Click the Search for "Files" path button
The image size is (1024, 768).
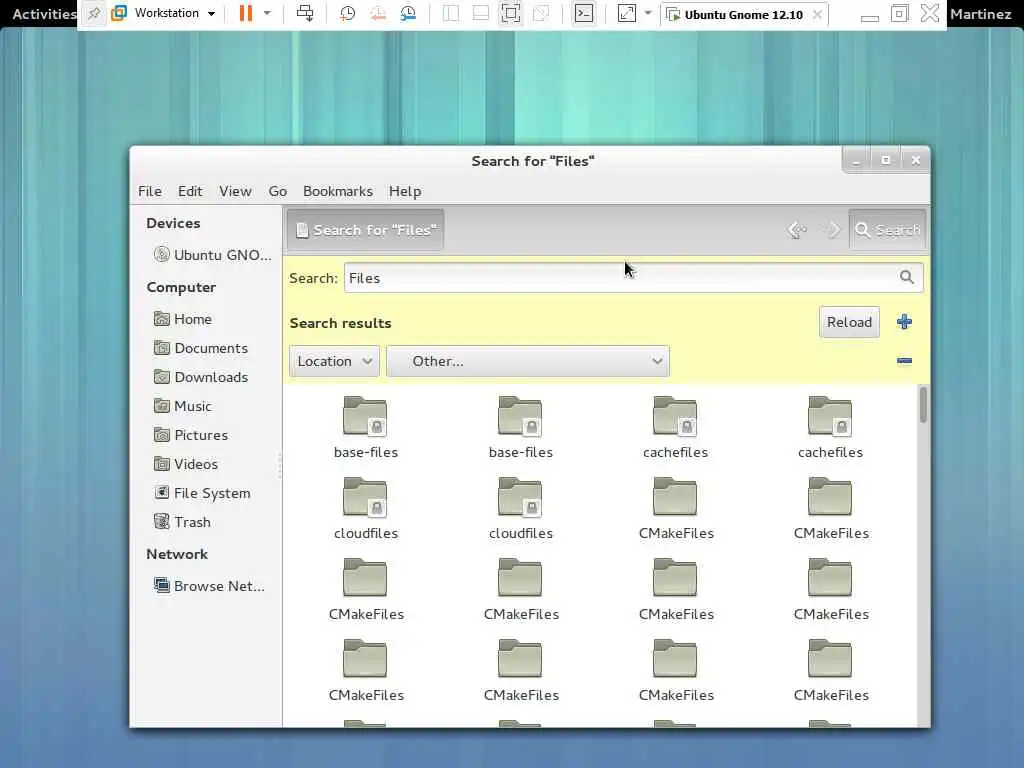point(366,230)
